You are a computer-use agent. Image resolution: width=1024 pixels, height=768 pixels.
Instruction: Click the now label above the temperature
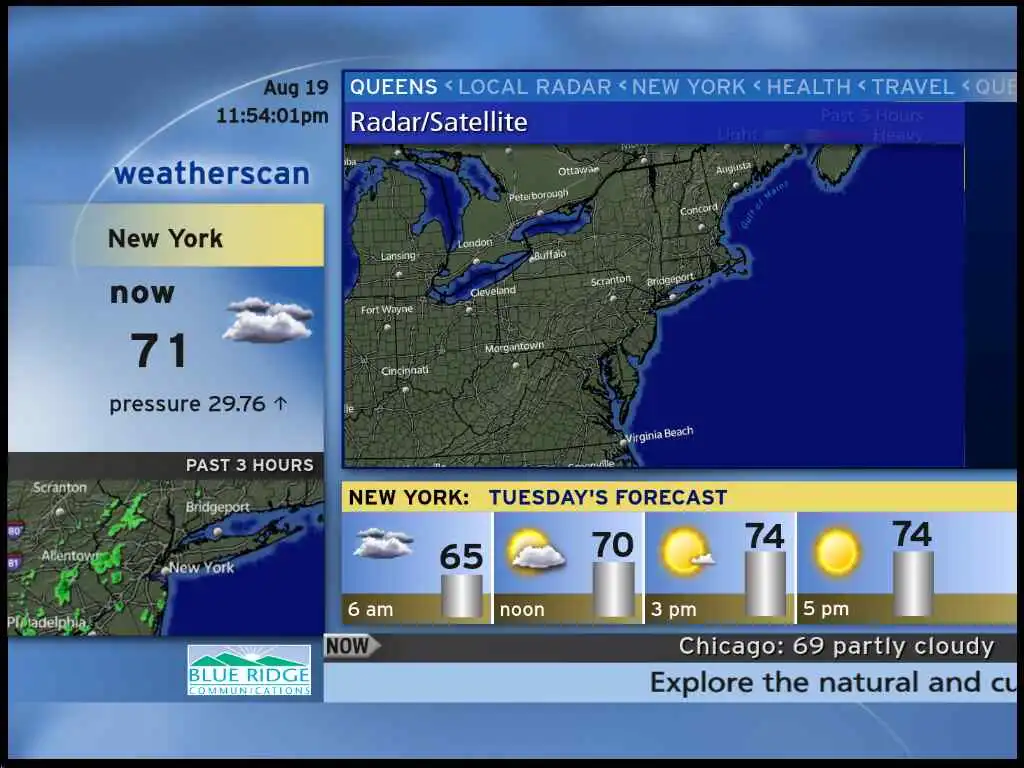pyautogui.click(x=142, y=293)
